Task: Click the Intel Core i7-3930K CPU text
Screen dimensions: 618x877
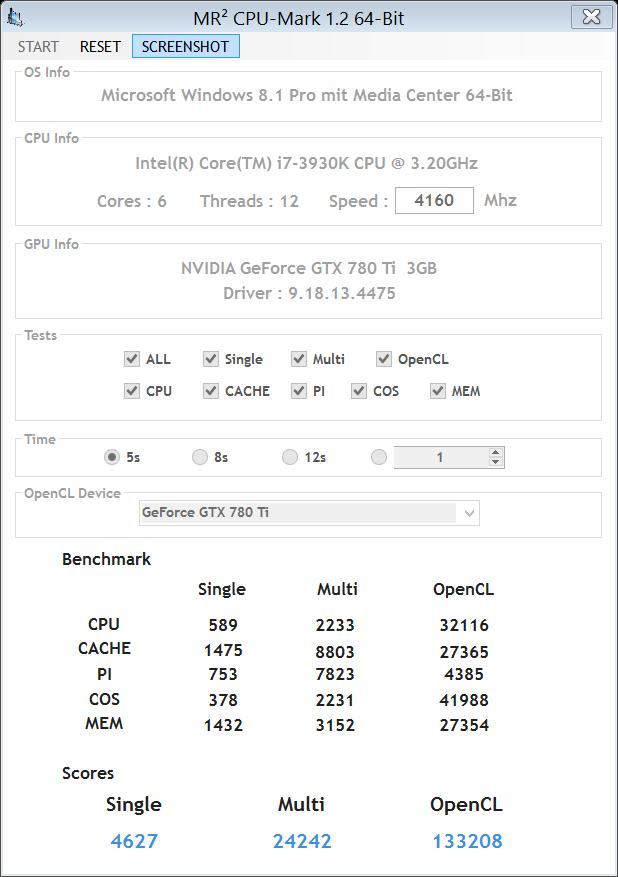Action: point(306,163)
